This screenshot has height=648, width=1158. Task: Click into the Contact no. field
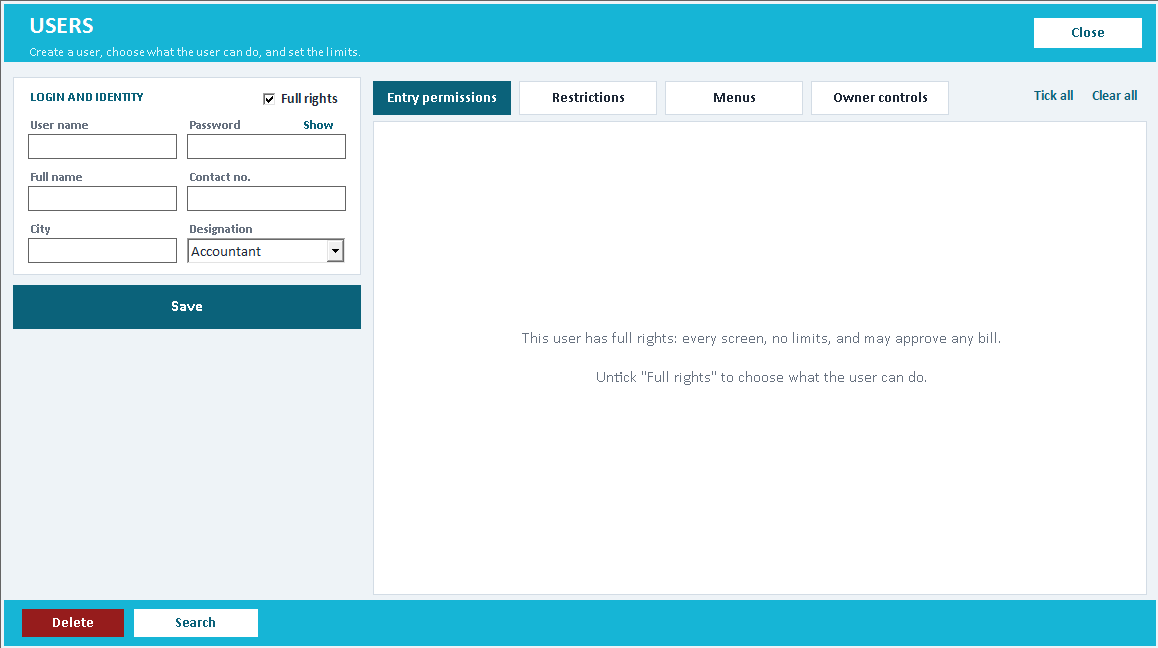click(x=267, y=199)
